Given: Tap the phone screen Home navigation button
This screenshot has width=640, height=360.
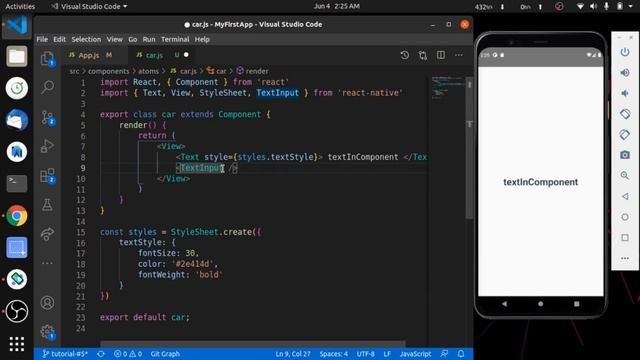Looking at the screenshot, I should (540, 304).
